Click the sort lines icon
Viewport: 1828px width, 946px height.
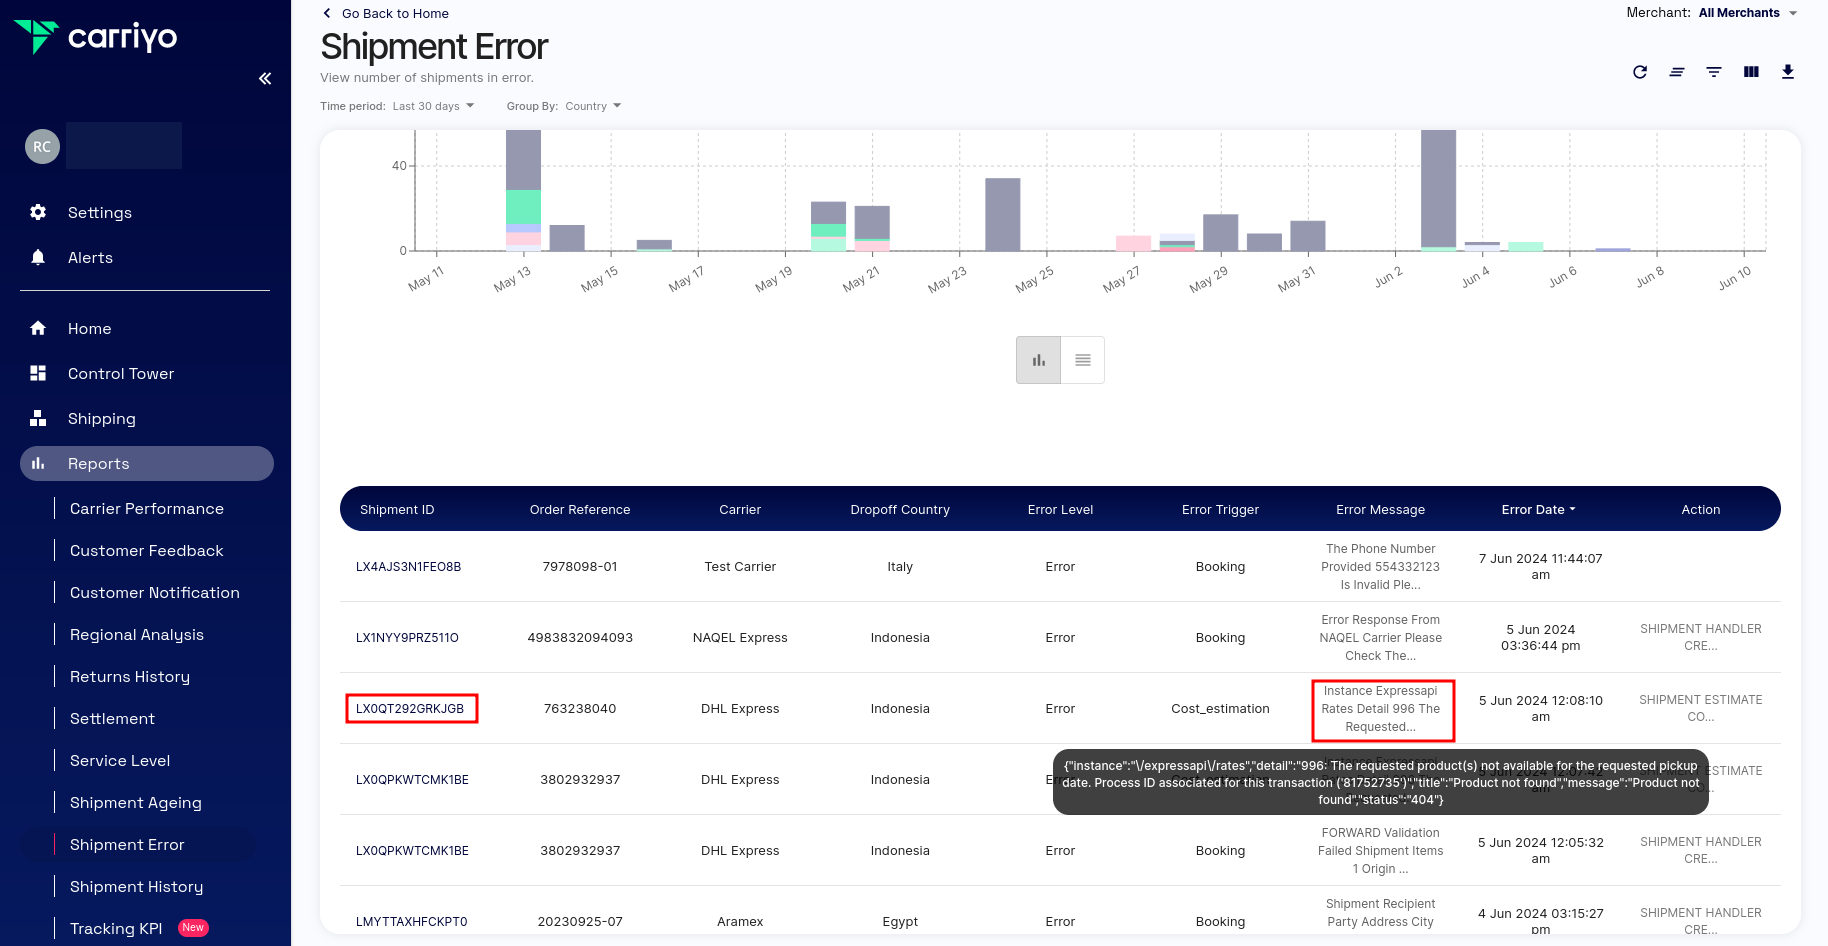(1677, 71)
